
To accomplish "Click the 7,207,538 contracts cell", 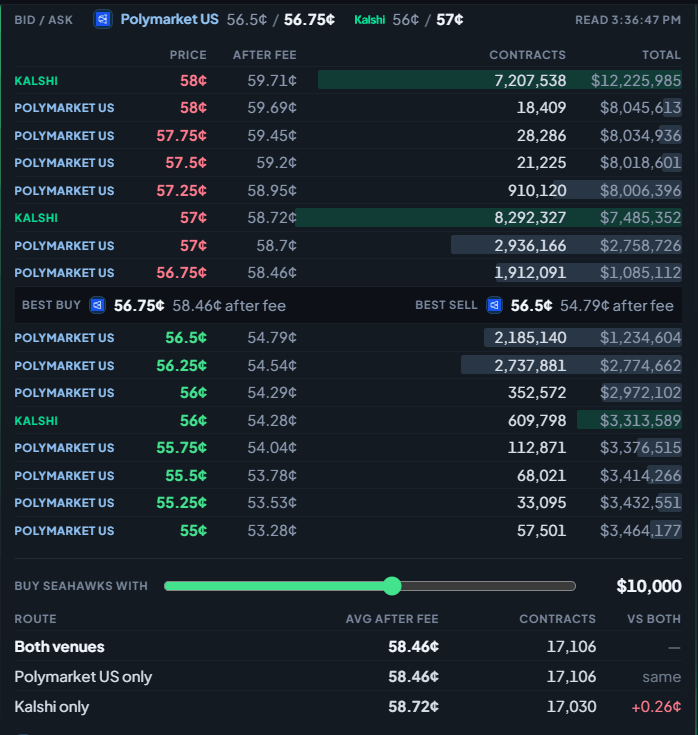I will (530, 81).
